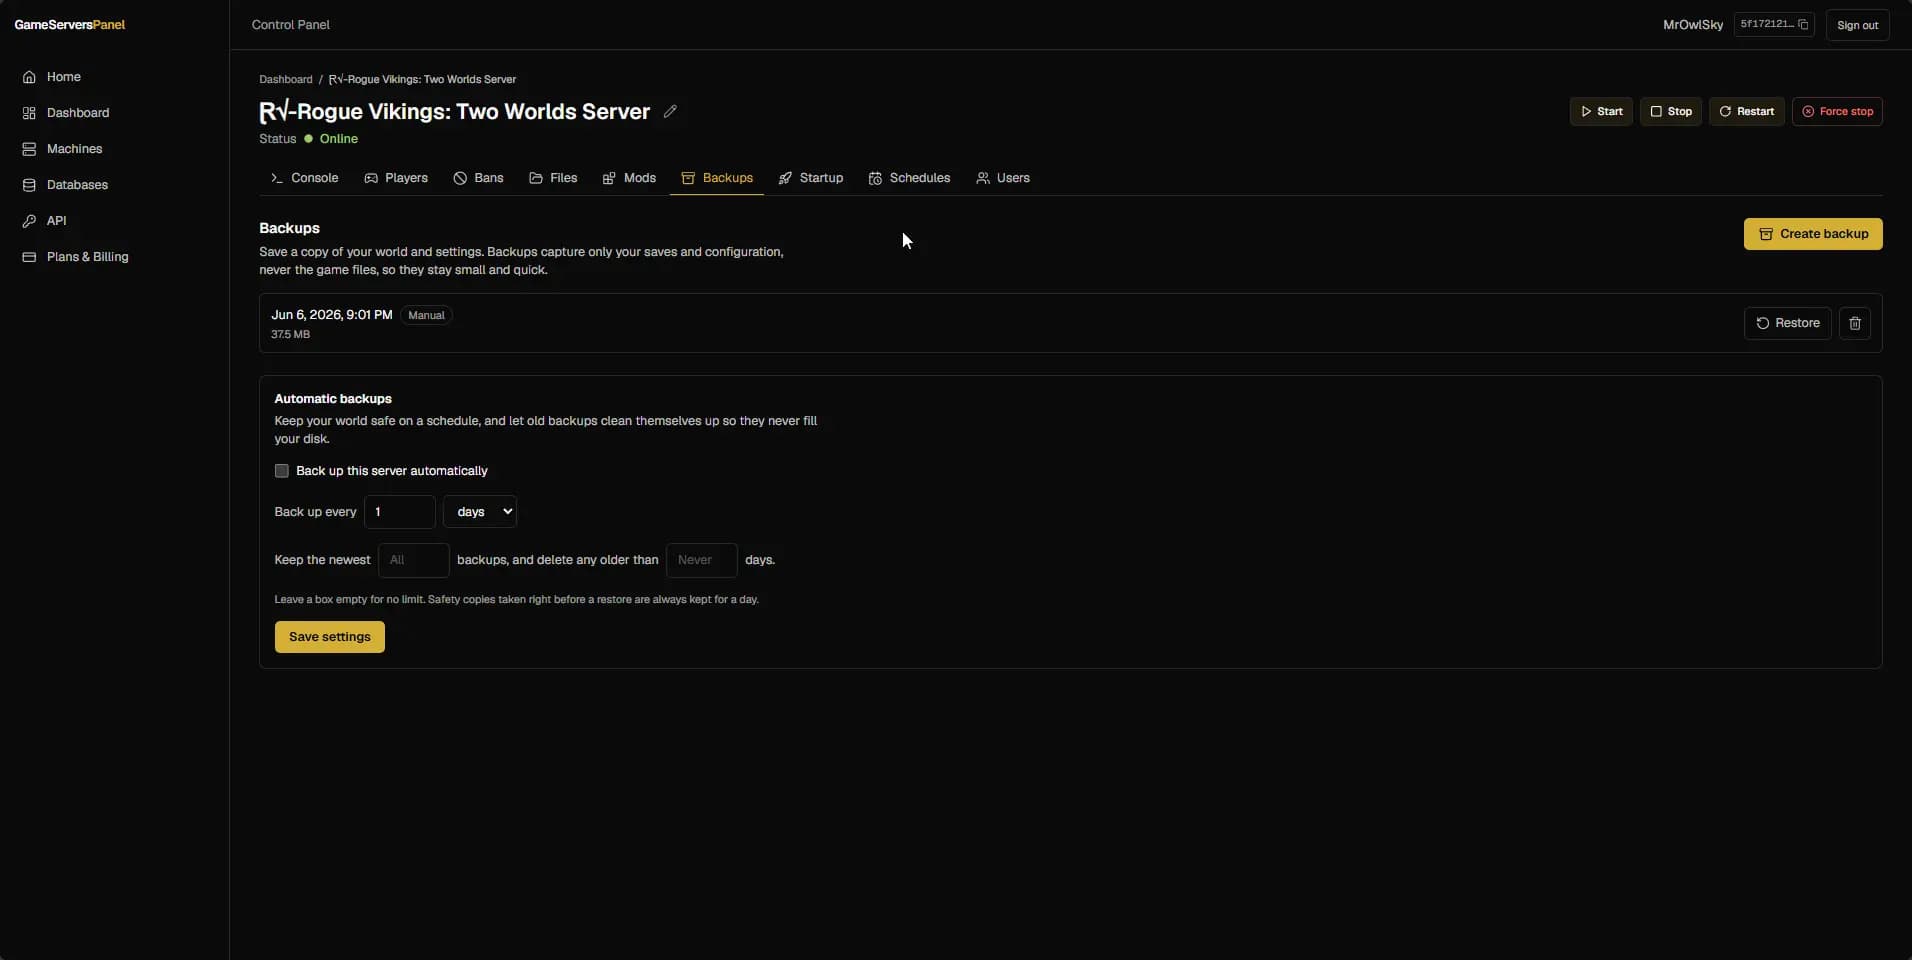Stop the server

(x=1670, y=111)
